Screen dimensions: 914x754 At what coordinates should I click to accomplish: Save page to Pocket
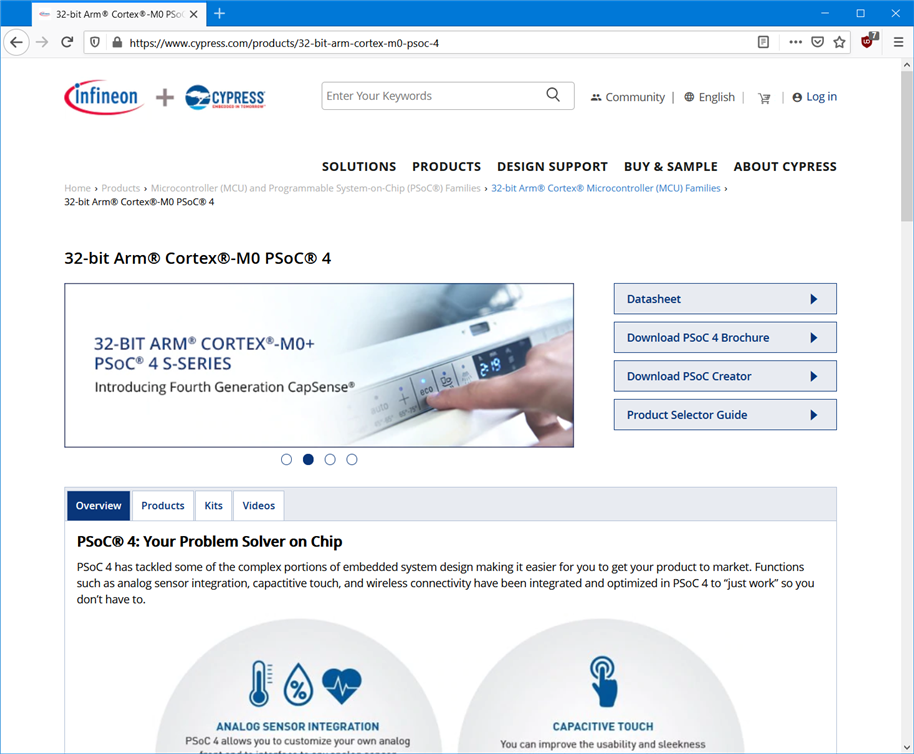(817, 42)
